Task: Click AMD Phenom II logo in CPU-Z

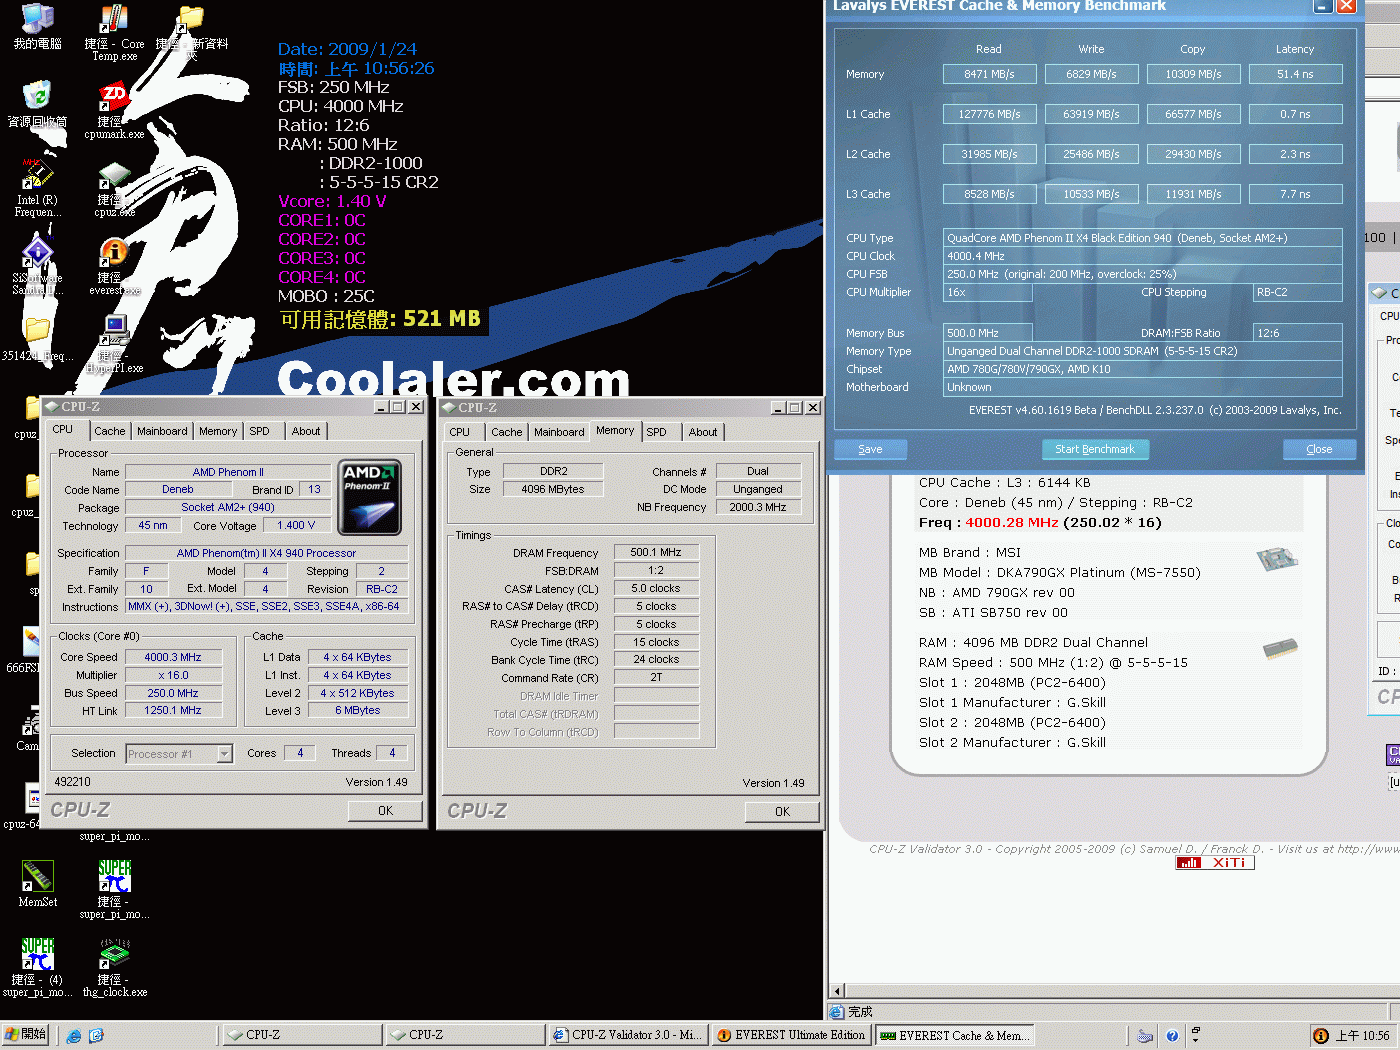Action: click(x=370, y=497)
